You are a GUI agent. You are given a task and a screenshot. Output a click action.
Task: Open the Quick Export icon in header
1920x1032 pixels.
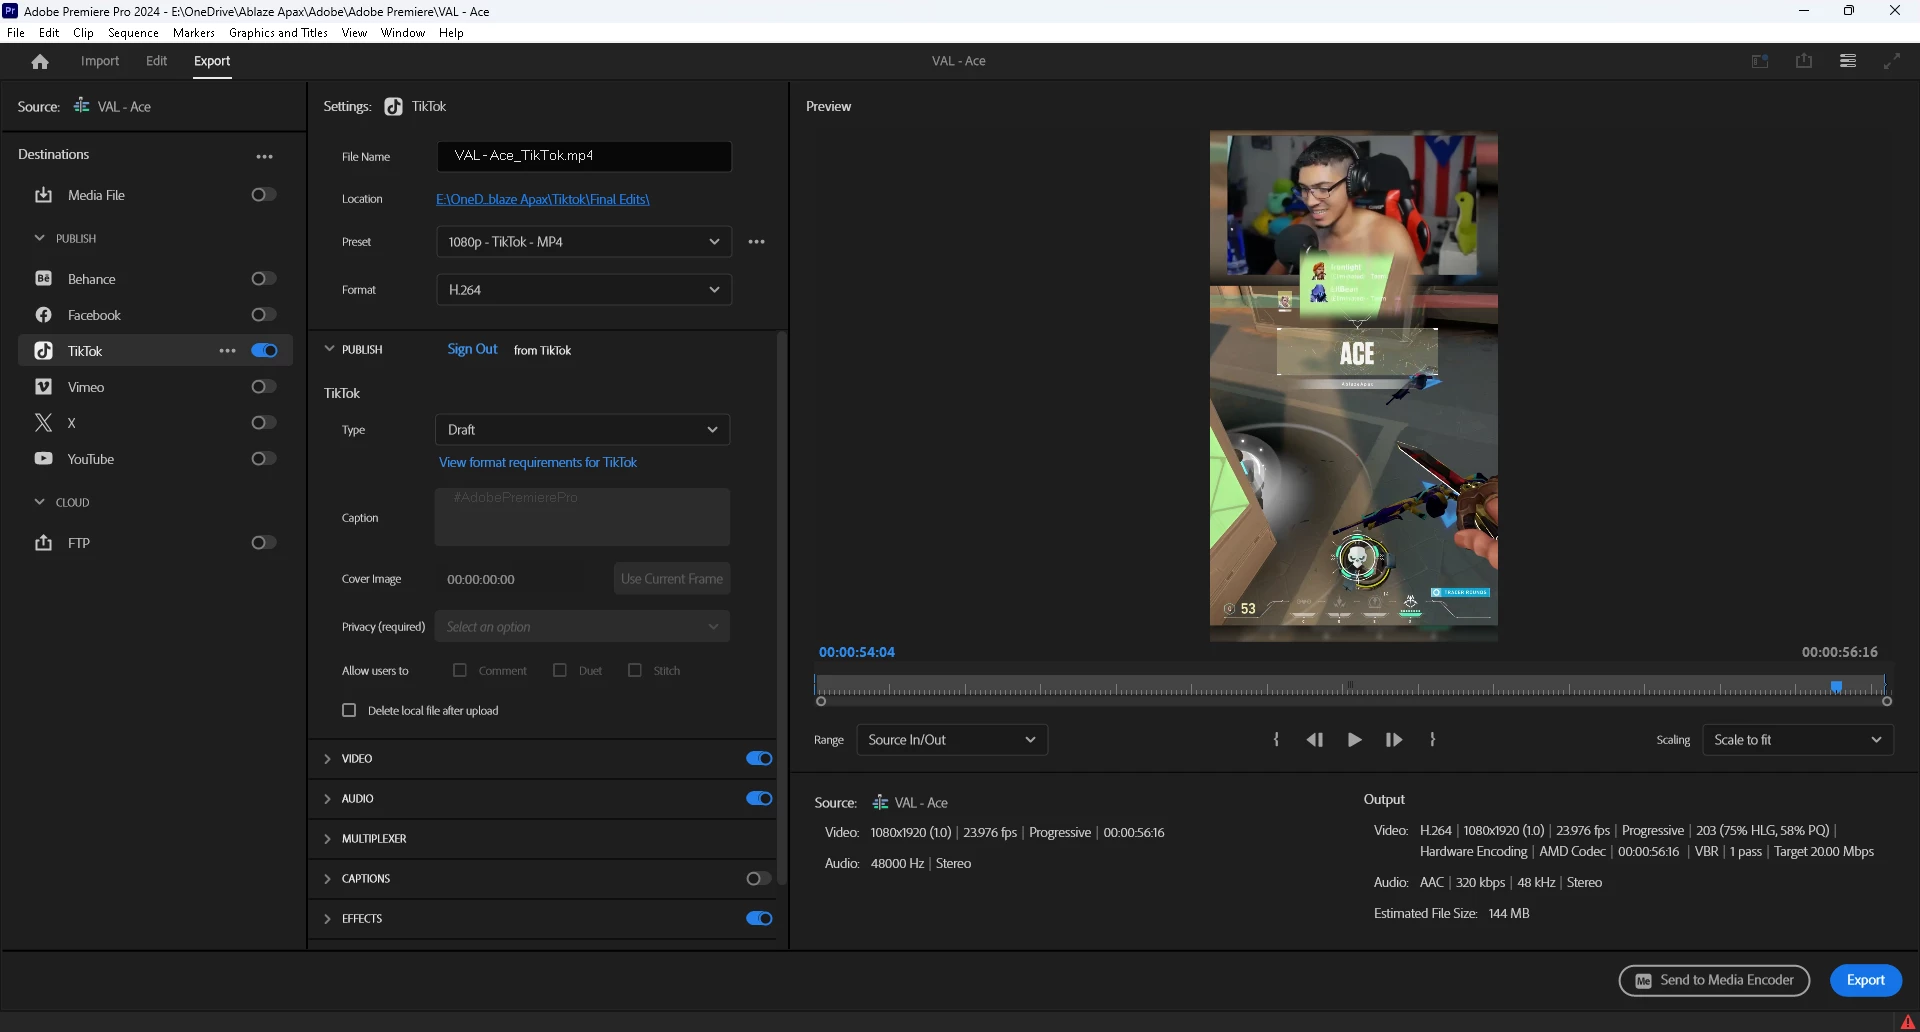(x=1804, y=61)
